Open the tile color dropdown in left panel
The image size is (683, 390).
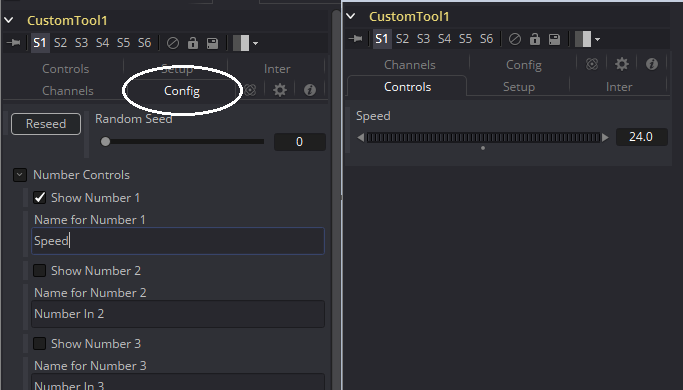tap(246, 43)
